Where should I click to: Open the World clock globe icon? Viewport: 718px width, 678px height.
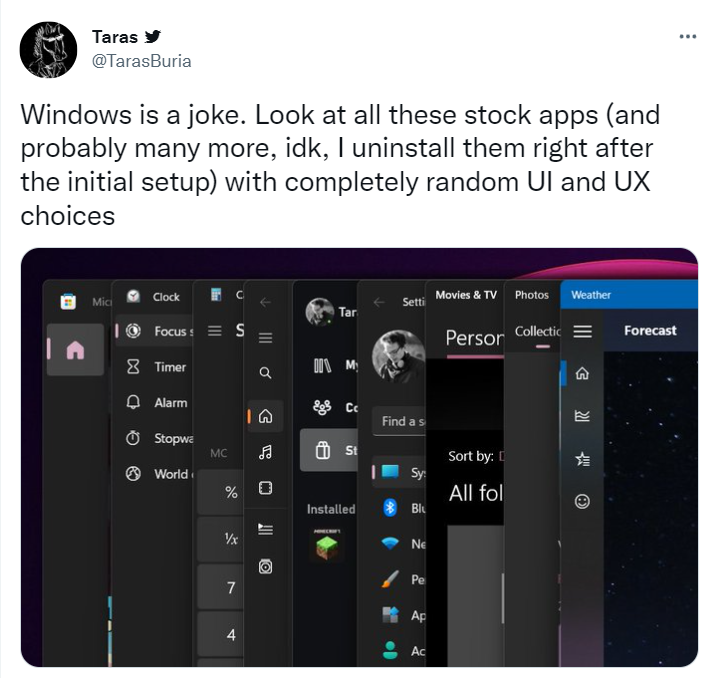pos(133,474)
